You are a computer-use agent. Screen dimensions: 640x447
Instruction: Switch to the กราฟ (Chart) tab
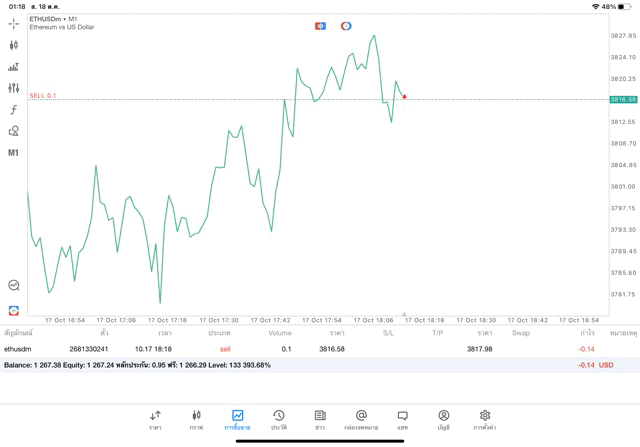click(196, 419)
